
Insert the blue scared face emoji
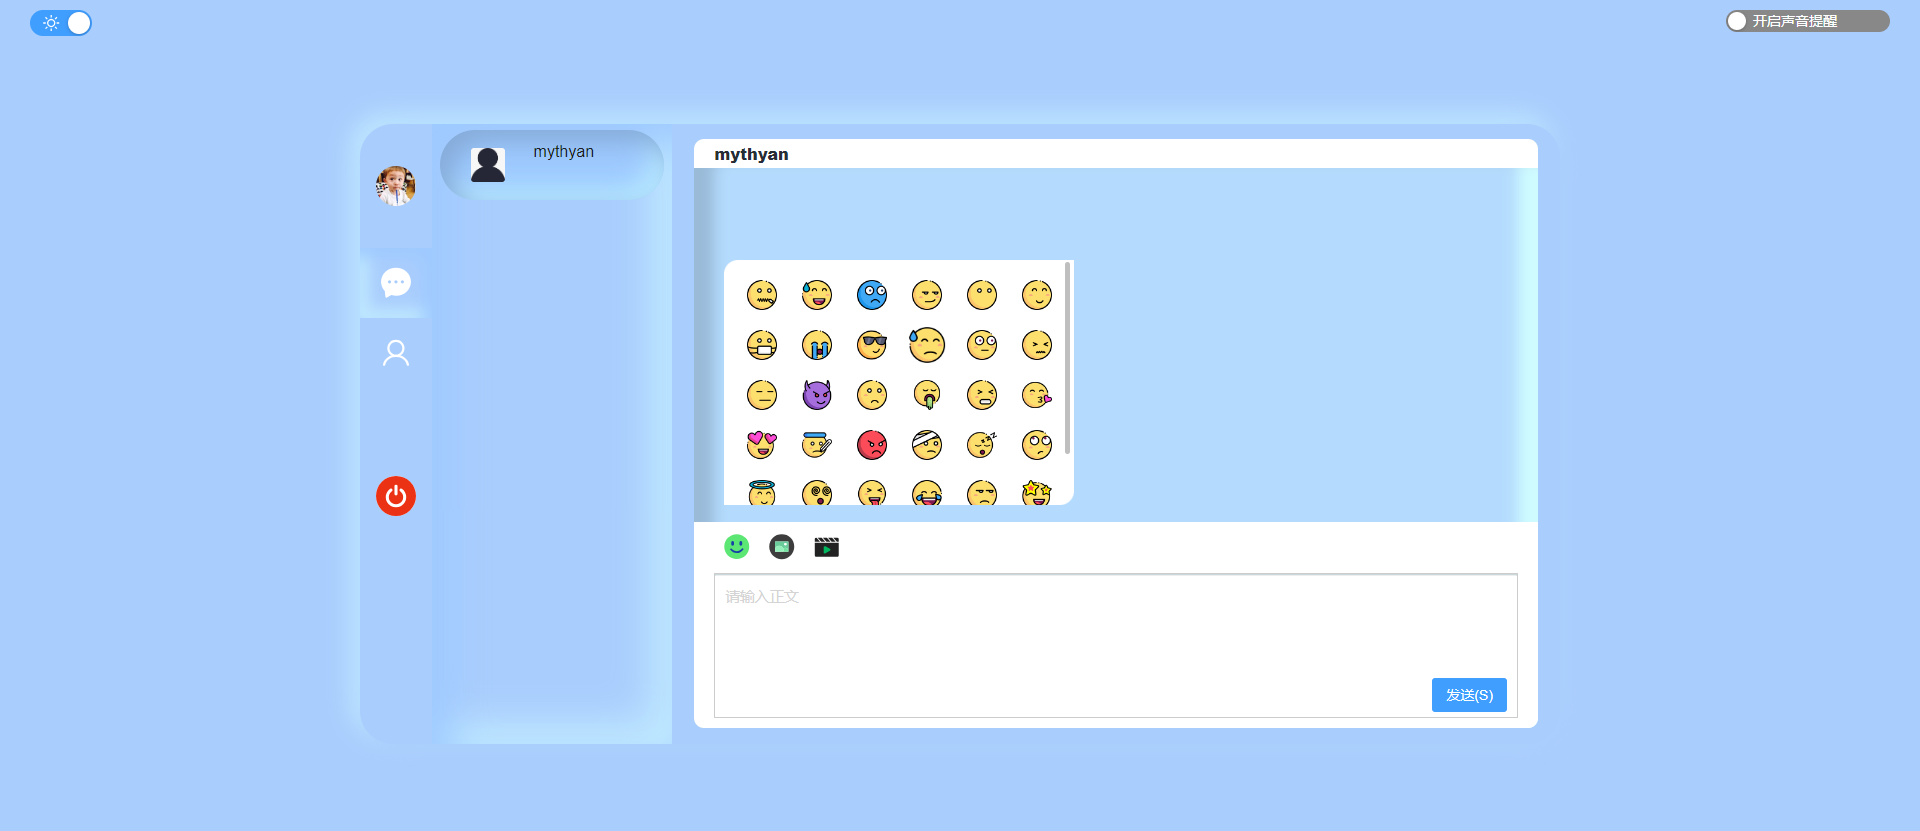[872, 295]
